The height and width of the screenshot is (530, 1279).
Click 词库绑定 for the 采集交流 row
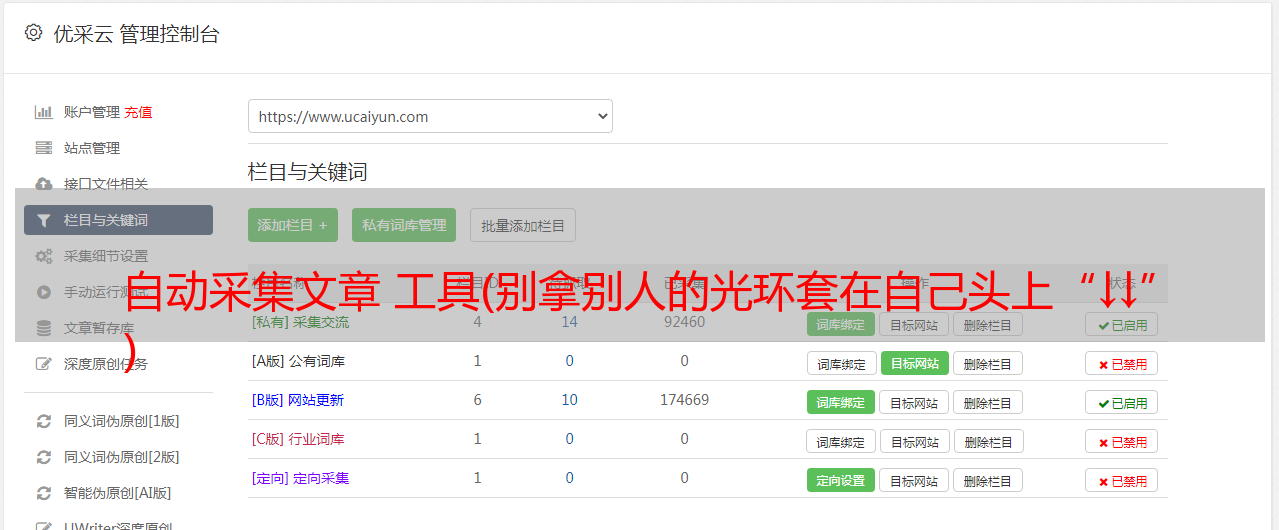pos(841,324)
